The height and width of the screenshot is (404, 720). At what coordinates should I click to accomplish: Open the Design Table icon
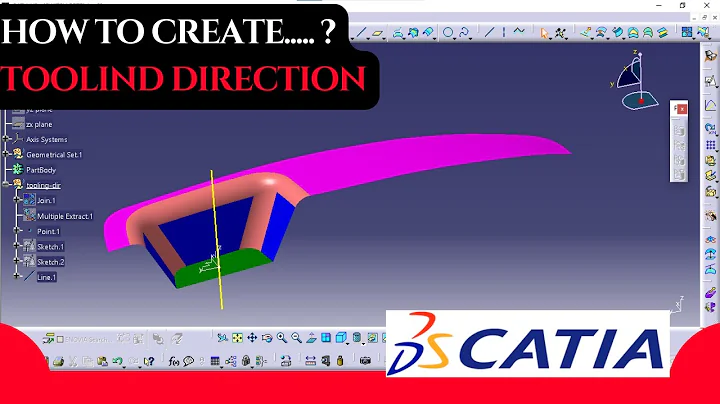point(215,361)
